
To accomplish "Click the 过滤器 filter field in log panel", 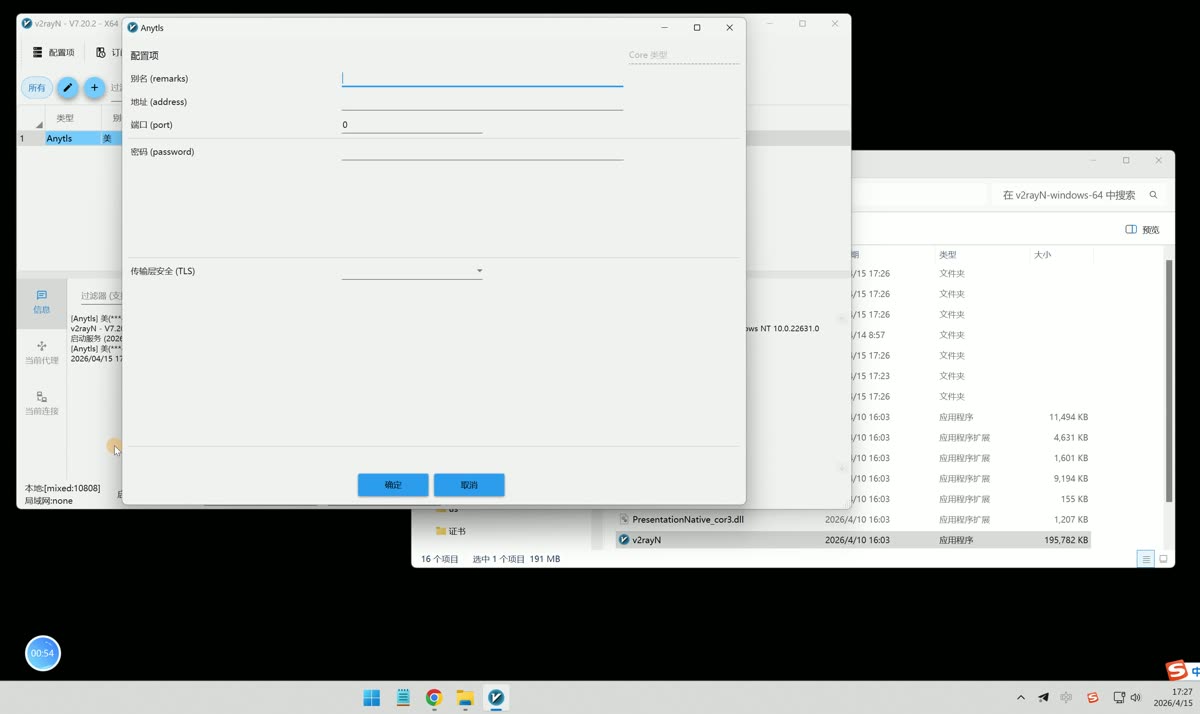I will (101, 296).
